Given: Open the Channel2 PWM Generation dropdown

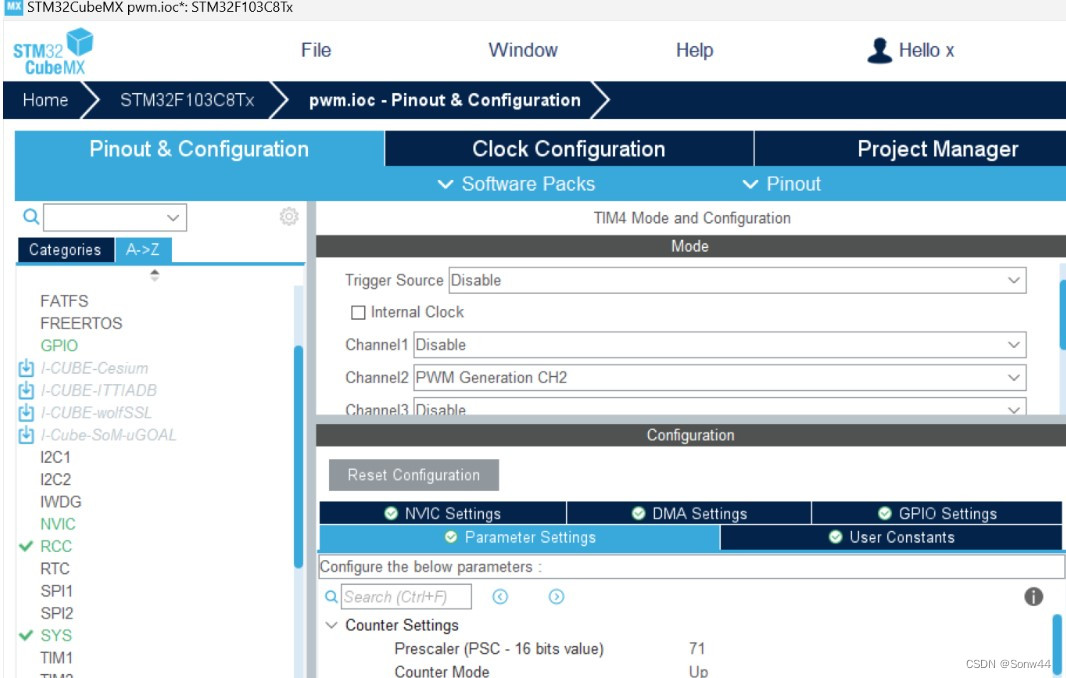Looking at the screenshot, I should pyautogui.click(x=719, y=377).
